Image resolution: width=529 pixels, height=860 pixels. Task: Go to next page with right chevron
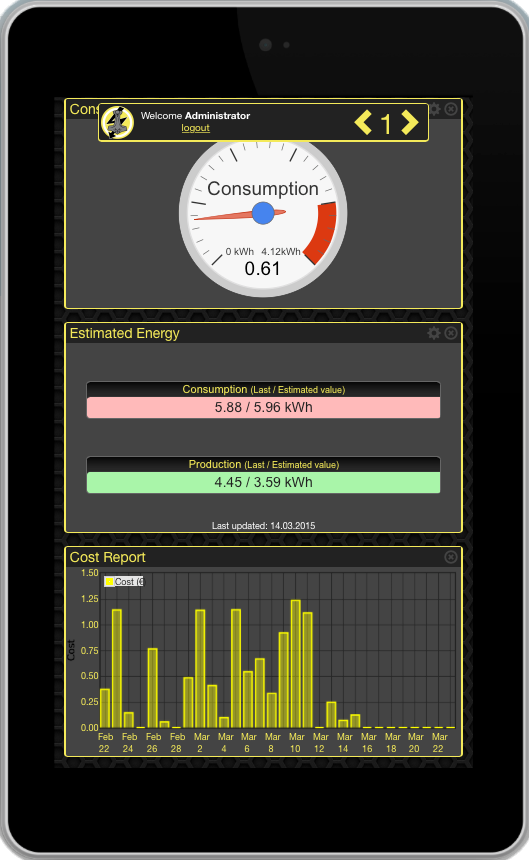point(409,122)
